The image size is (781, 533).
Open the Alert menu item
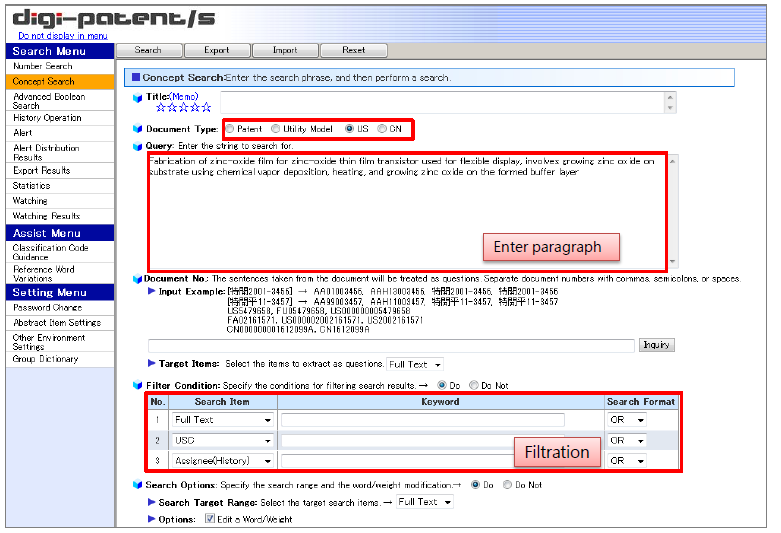tap(60, 133)
